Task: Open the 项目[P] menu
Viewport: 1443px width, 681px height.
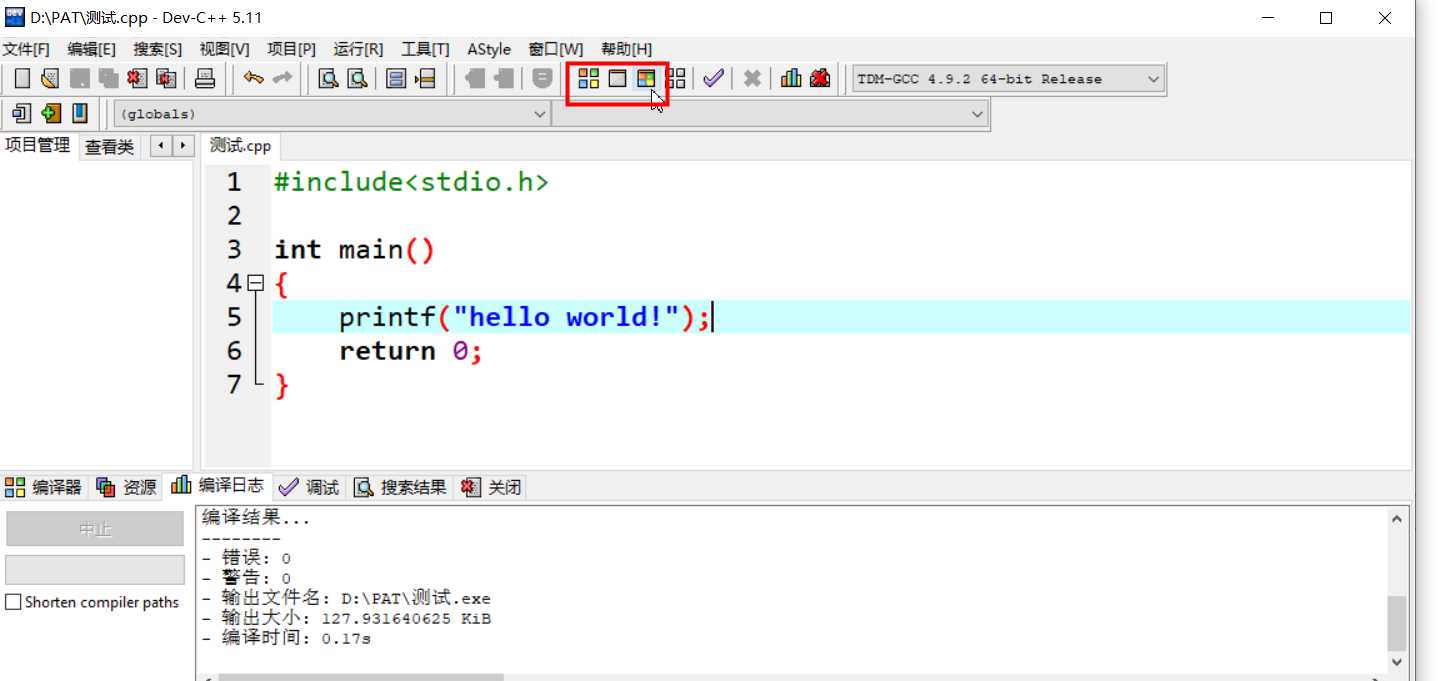Action: [291, 49]
